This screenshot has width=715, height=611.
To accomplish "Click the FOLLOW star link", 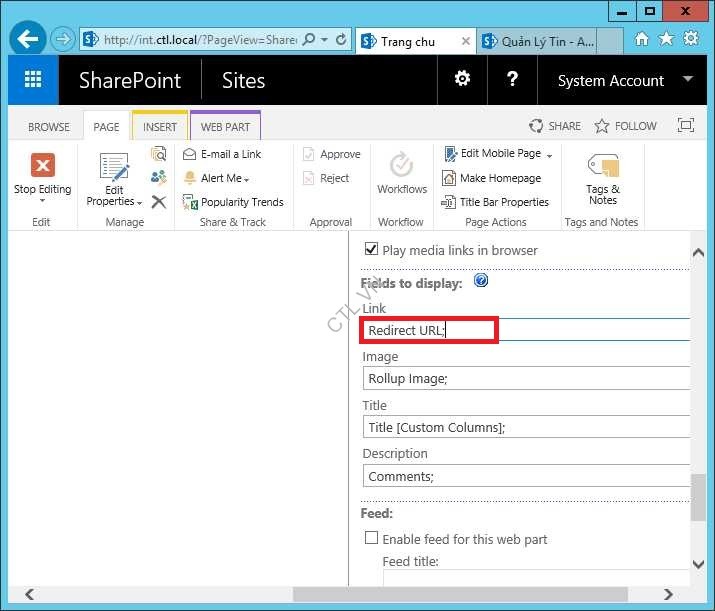I will (625, 126).
